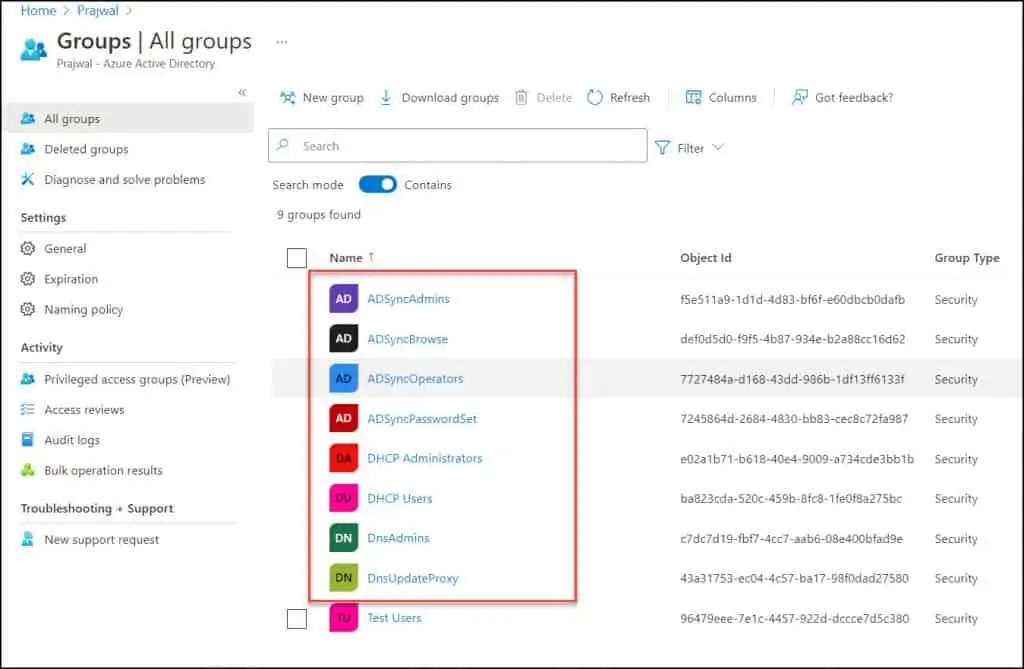Click the '9 groups found' text
The width and height of the screenshot is (1024, 669).
pos(318,214)
